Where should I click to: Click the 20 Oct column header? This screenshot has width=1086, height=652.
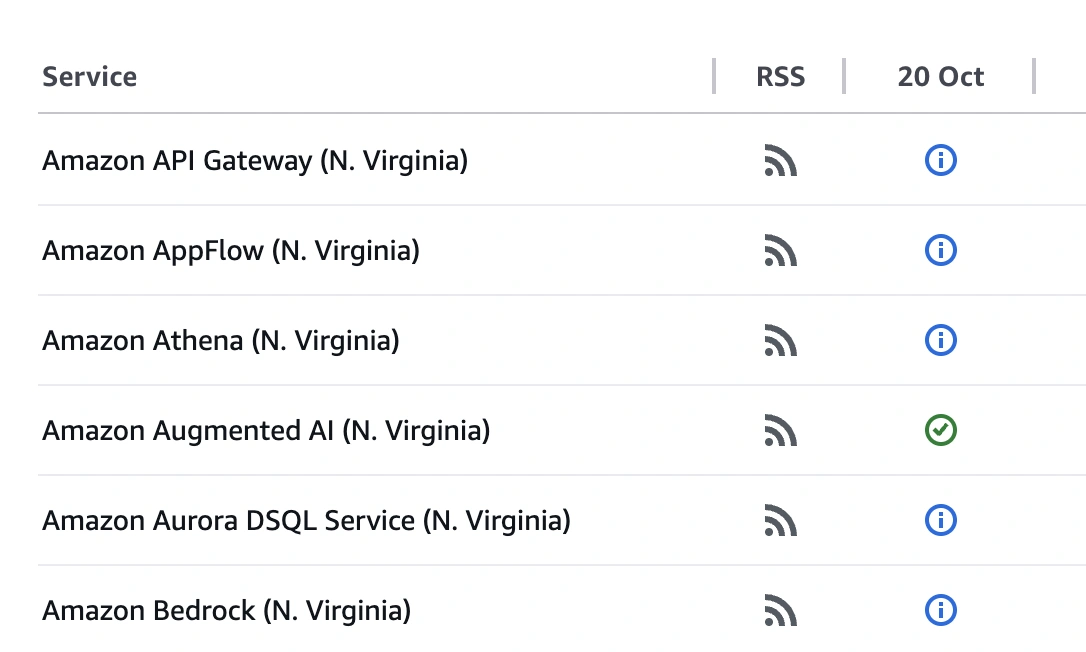click(x=939, y=76)
